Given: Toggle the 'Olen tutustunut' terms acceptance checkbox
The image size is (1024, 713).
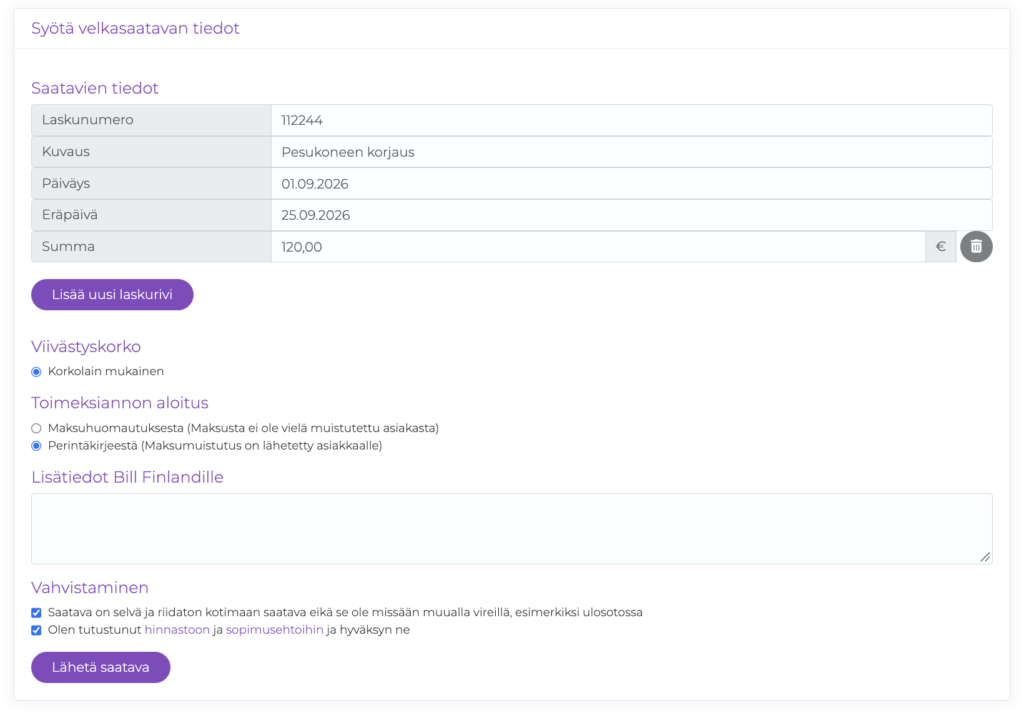Looking at the screenshot, I should coord(37,631).
